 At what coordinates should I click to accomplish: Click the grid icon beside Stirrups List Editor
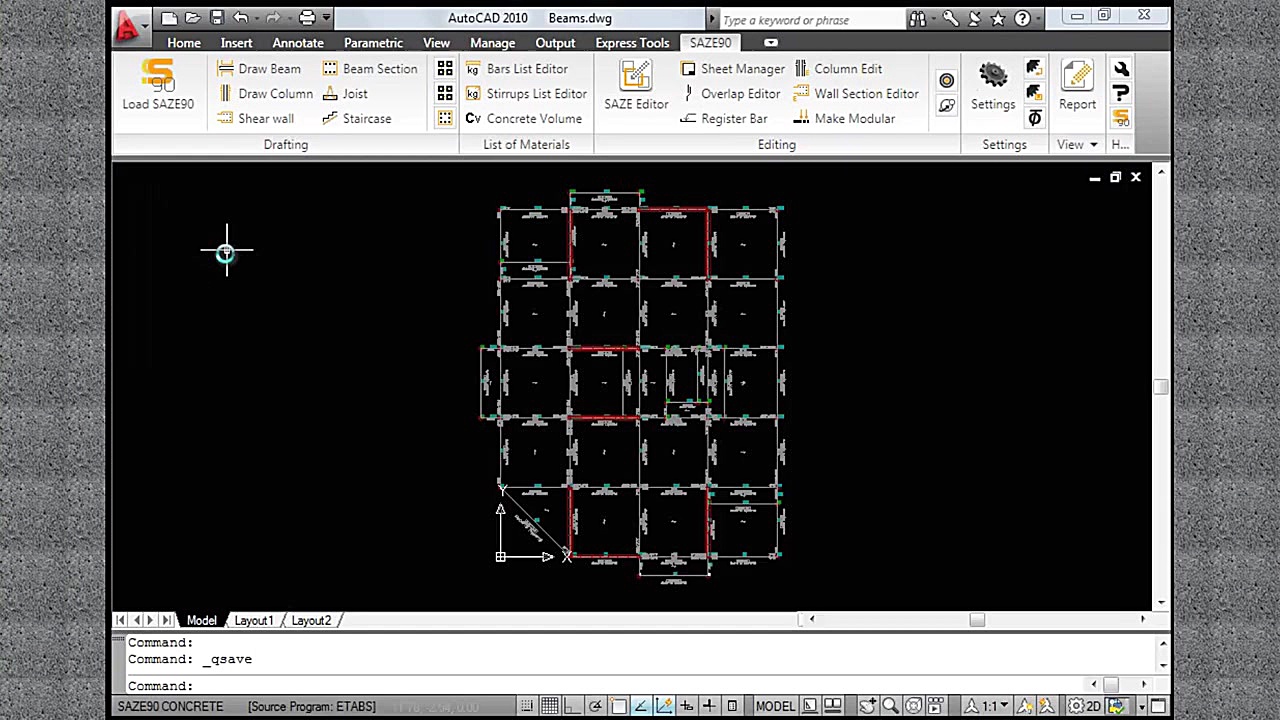445,94
